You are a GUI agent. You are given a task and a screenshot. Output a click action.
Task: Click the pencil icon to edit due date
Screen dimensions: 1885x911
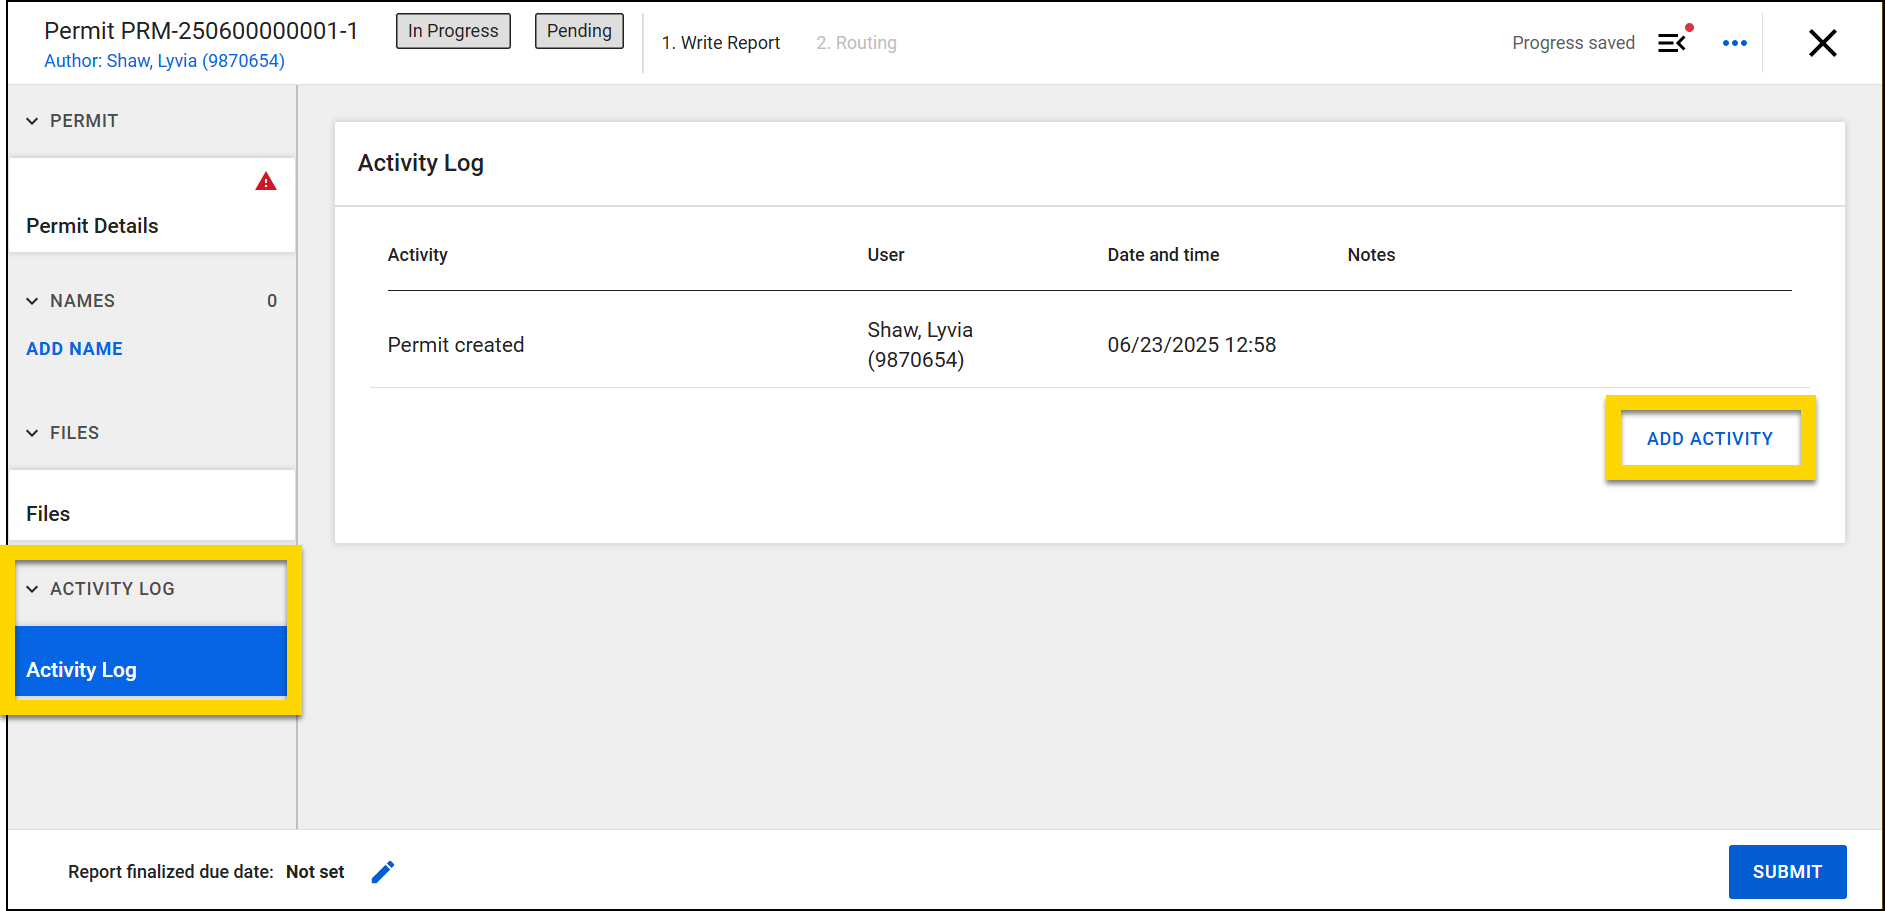tap(382, 871)
